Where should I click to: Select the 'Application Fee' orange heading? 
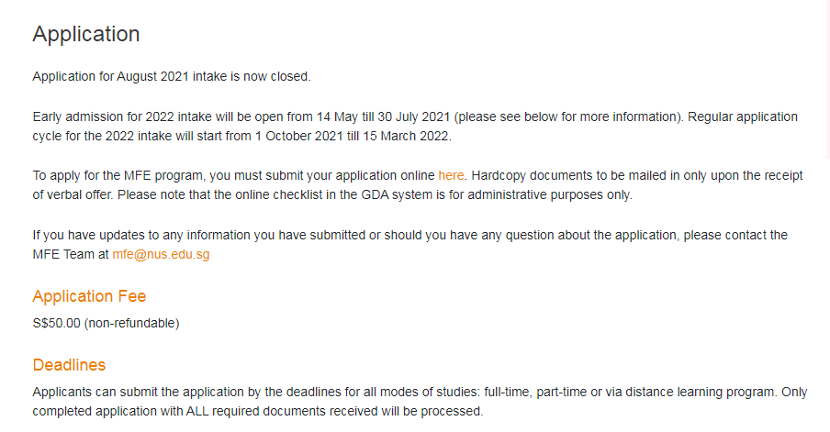[x=89, y=296]
